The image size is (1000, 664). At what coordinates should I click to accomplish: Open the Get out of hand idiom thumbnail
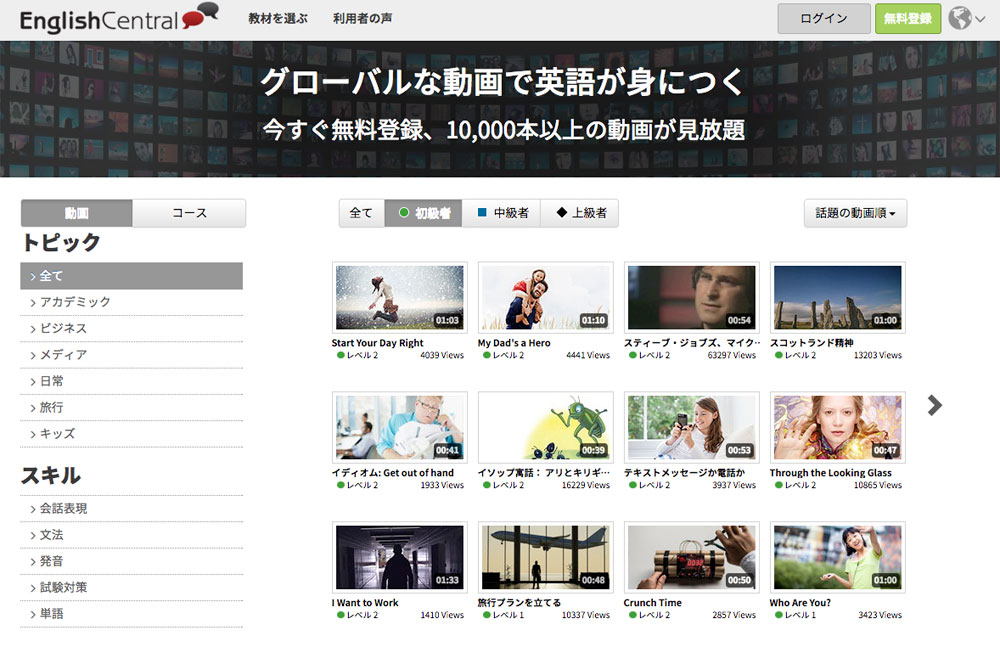click(x=400, y=427)
